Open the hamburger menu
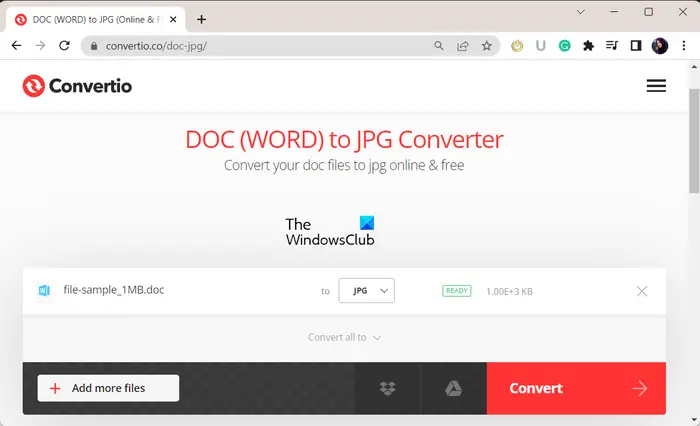This screenshot has height=426, width=700. coord(656,86)
